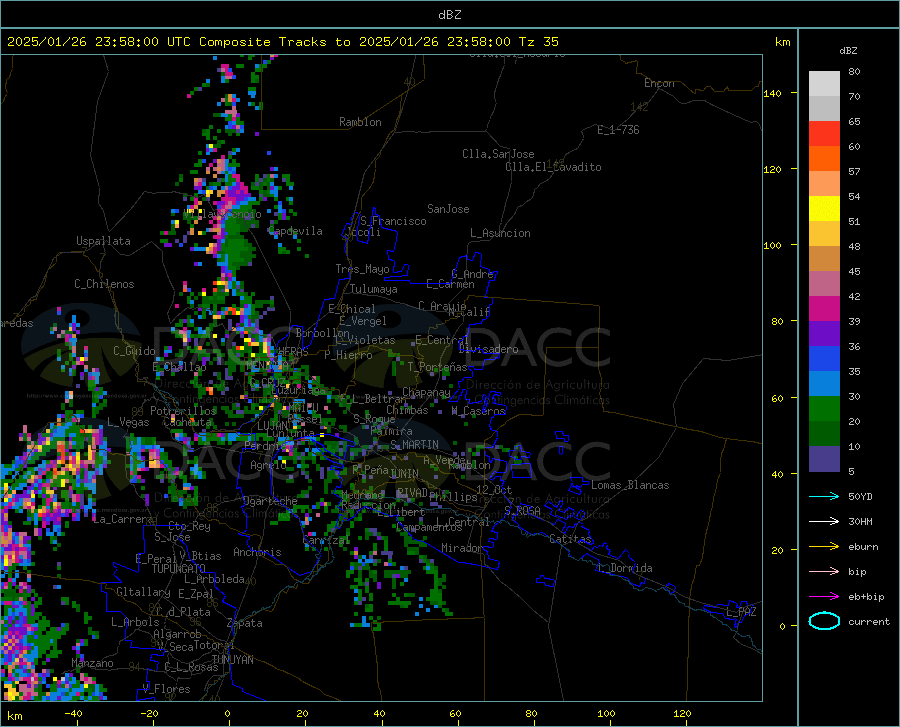Click the SanJose label on the map
900x727 pixels.
tap(448, 209)
